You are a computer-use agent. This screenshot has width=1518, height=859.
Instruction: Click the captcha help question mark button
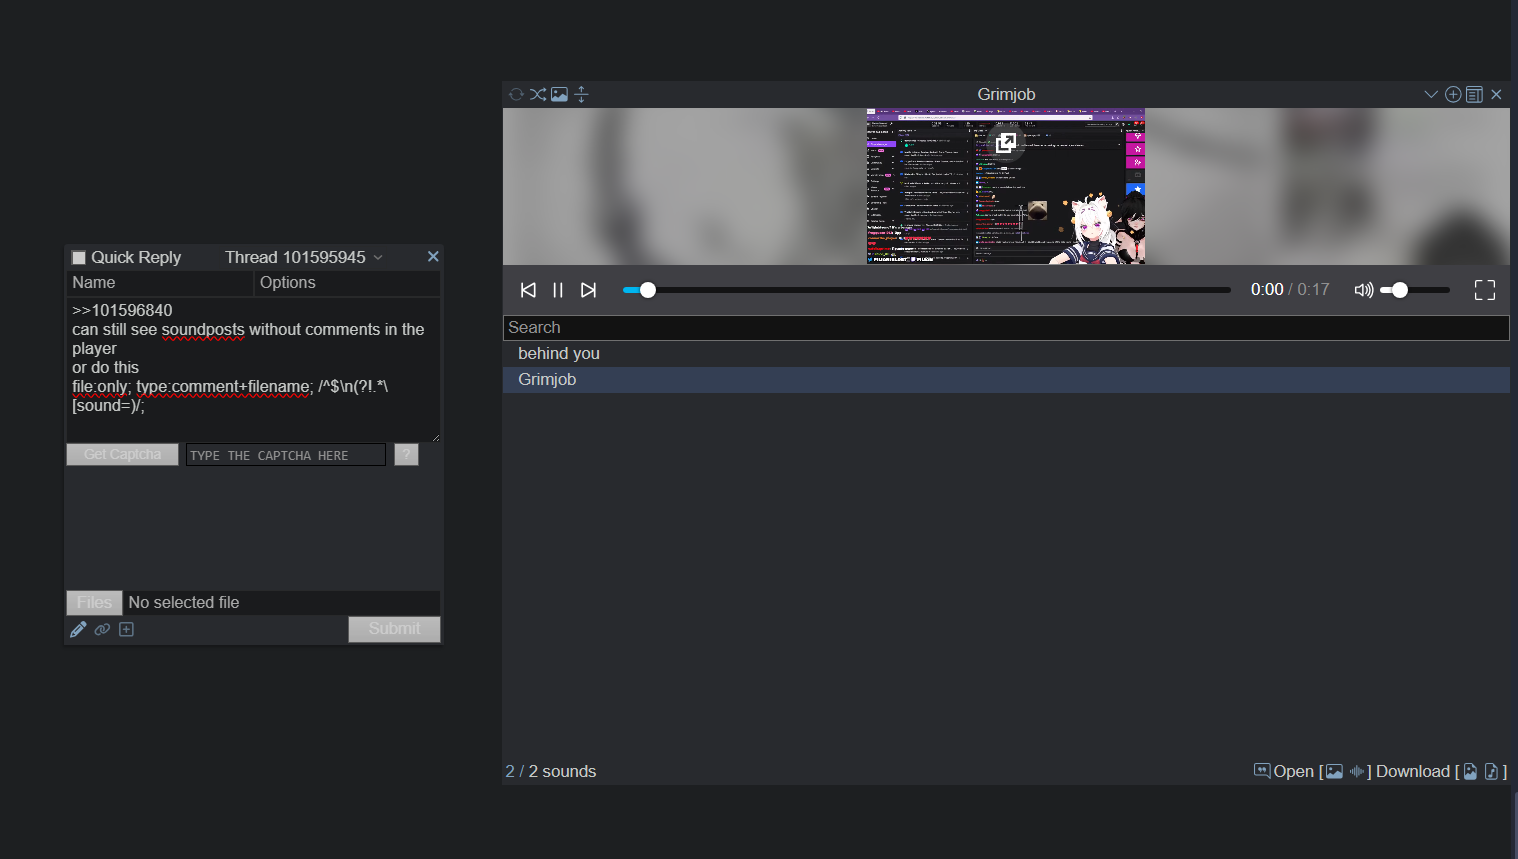coord(406,455)
